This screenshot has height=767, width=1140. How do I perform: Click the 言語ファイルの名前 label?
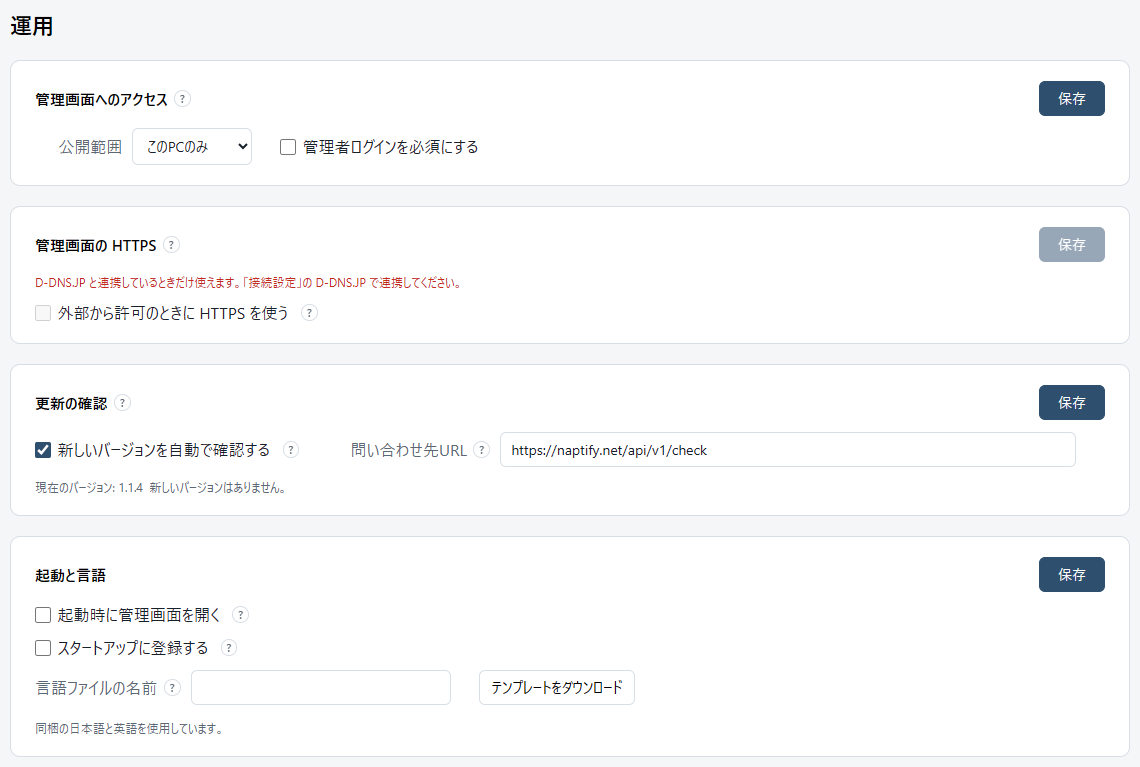click(96, 688)
